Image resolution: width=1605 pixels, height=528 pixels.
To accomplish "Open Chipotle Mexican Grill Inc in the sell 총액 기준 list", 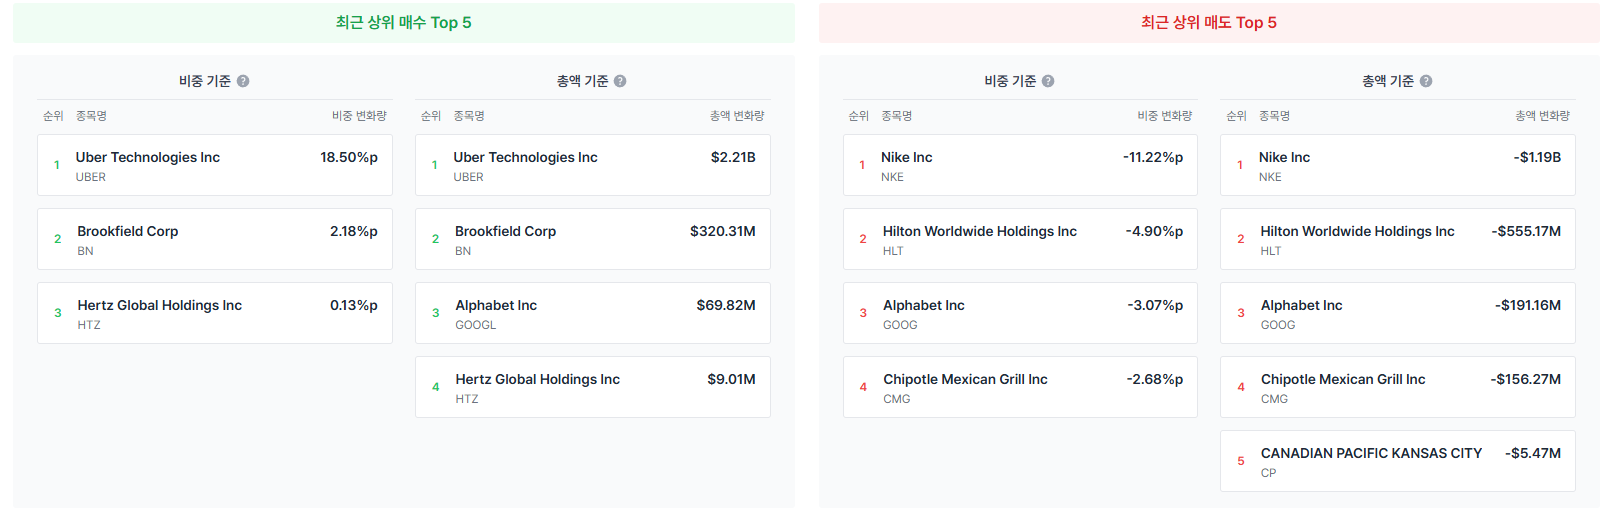I will pyautogui.click(x=1398, y=387).
